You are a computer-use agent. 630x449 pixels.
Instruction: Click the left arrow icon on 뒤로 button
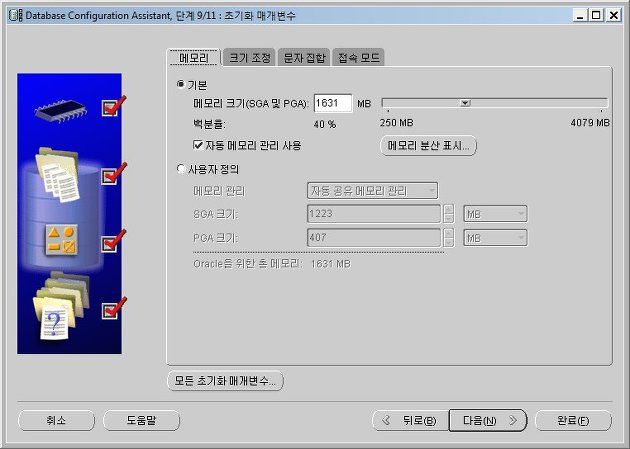click(386, 420)
